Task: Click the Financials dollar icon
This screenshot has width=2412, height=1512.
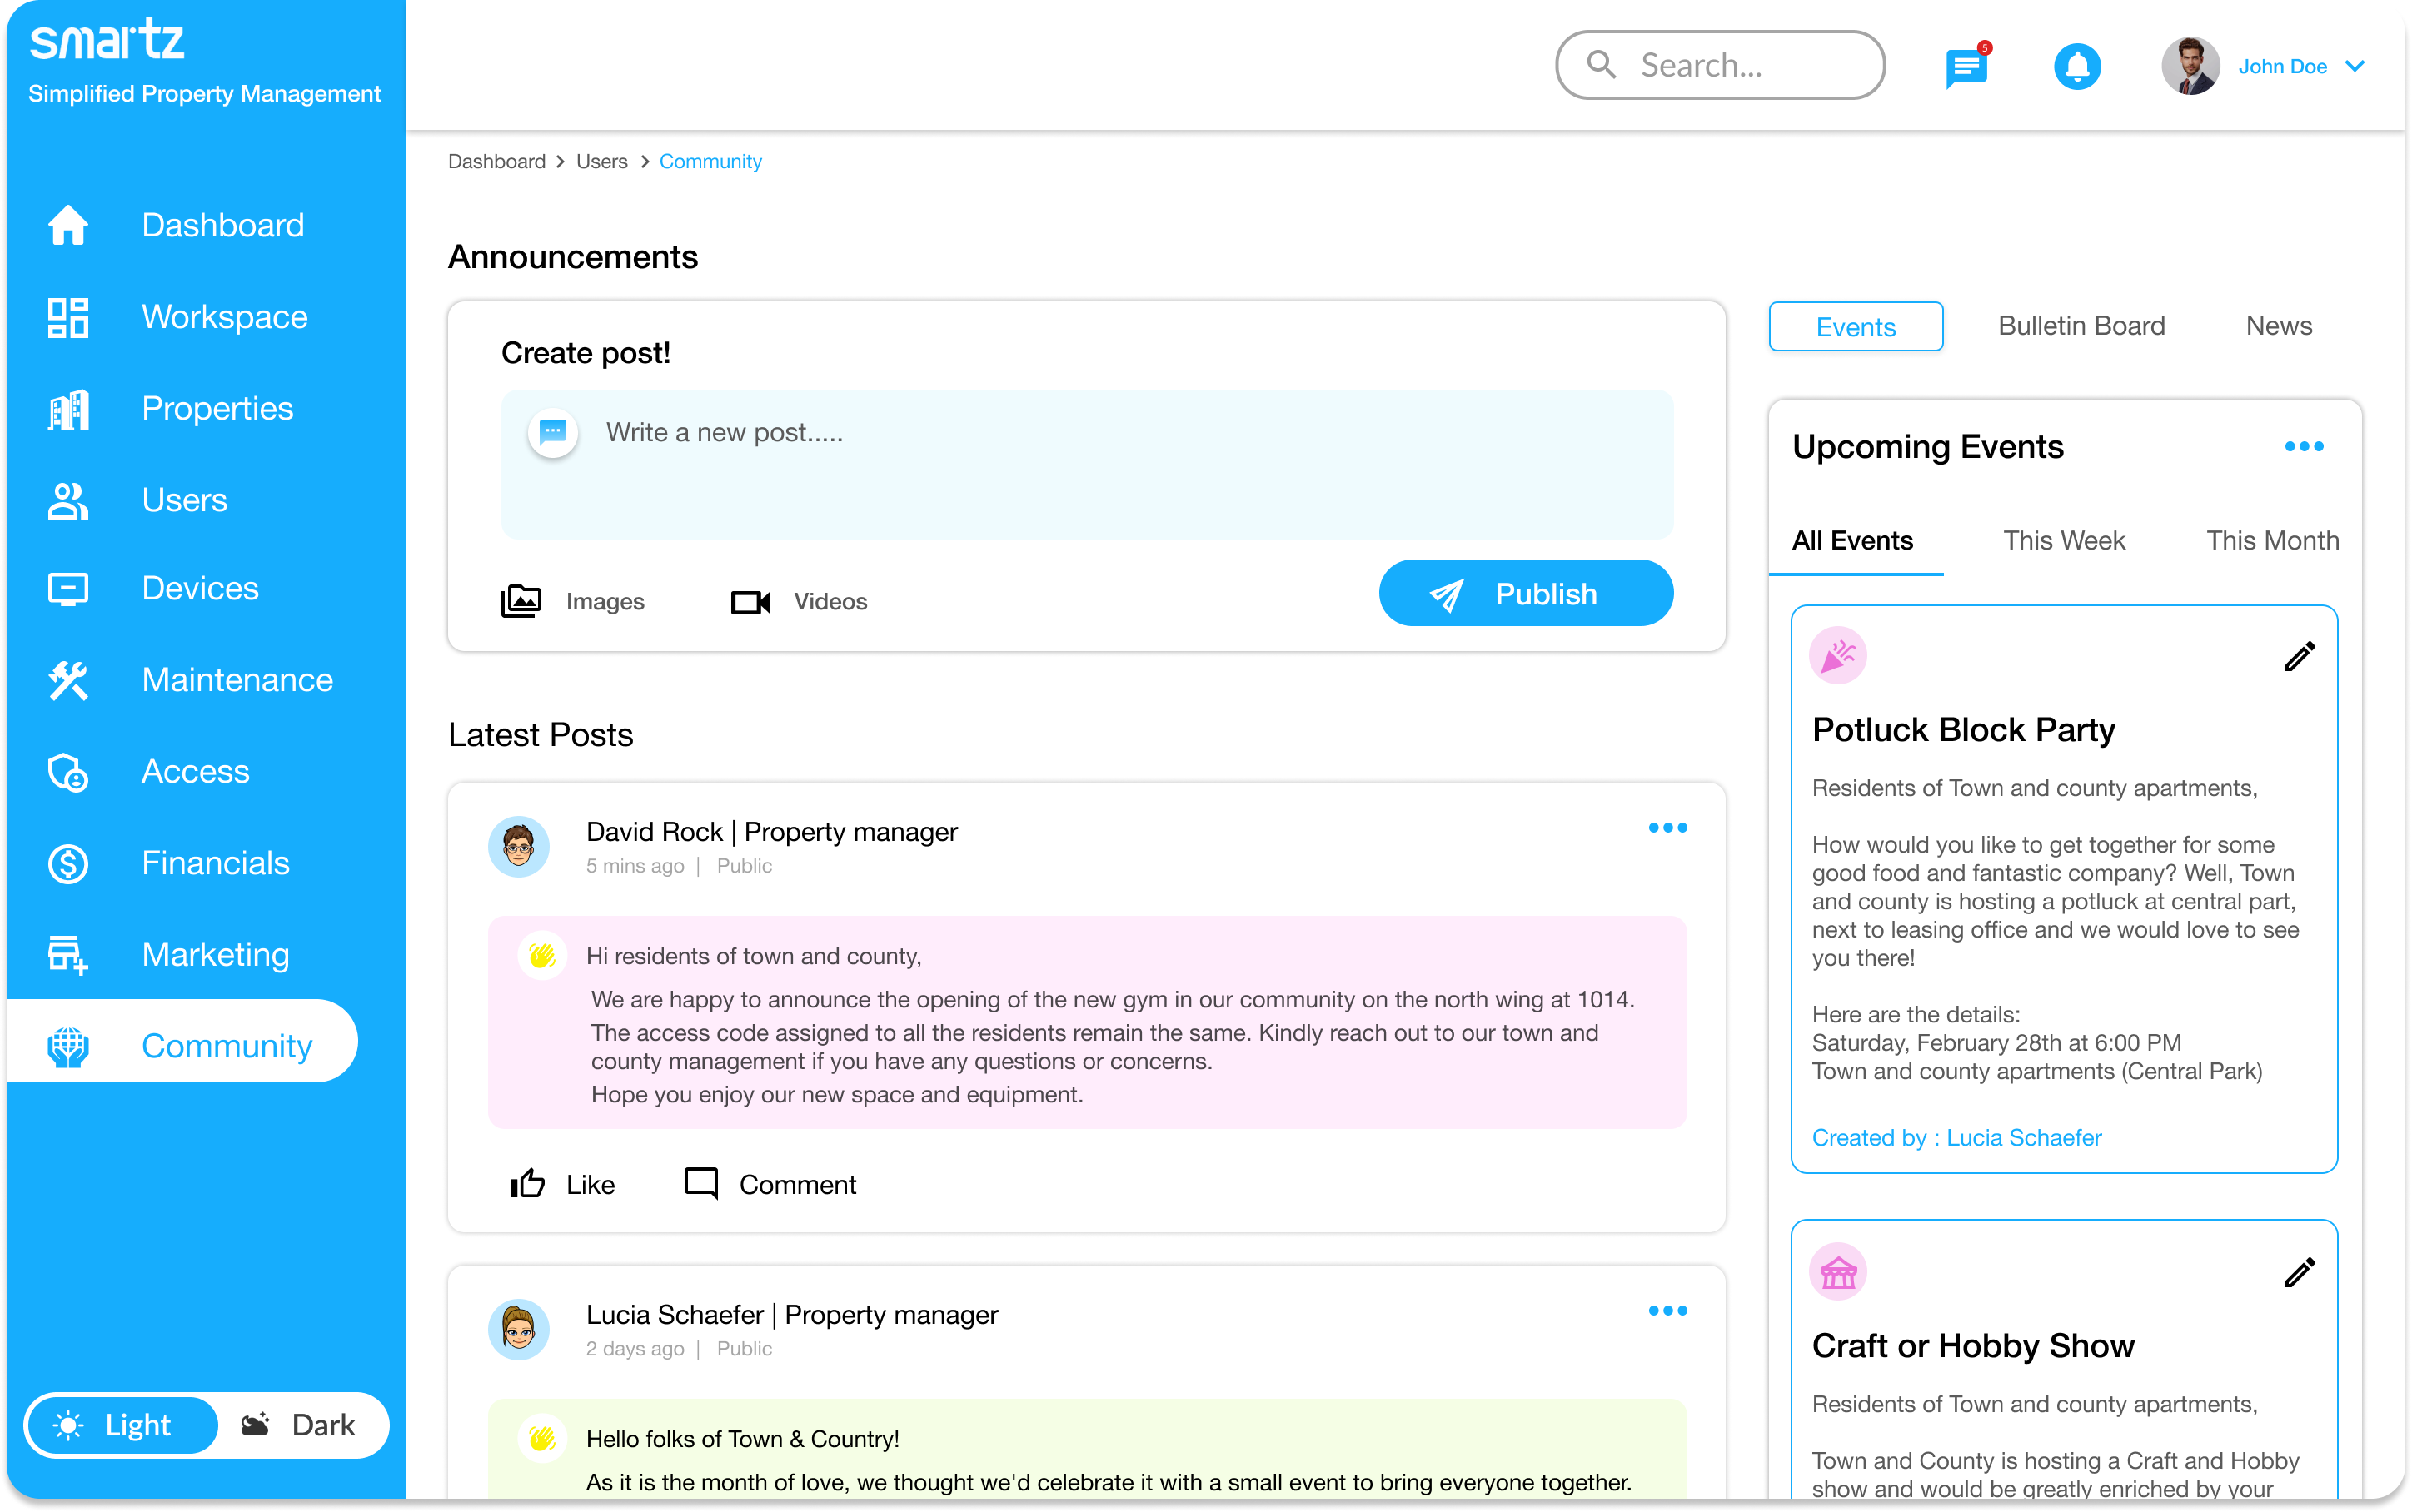Action: click(x=68, y=863)
